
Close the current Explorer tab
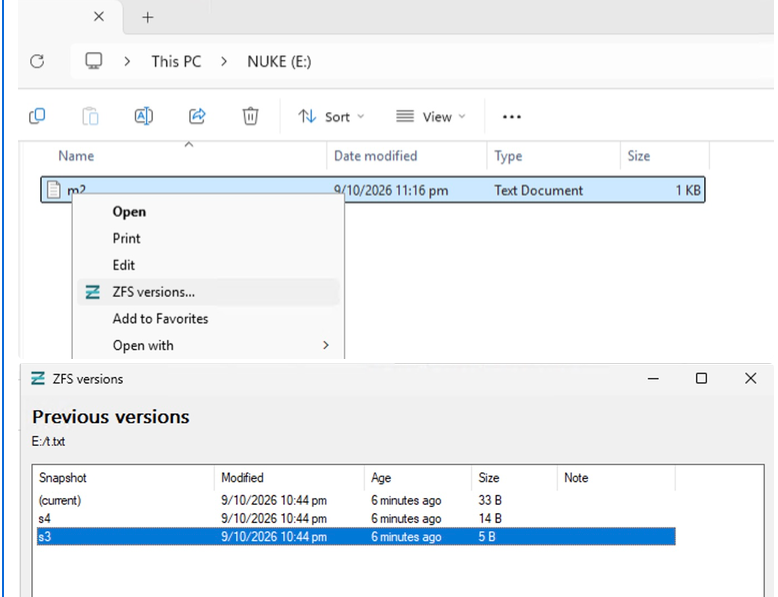pyautogui.click(x=99, y=17)
